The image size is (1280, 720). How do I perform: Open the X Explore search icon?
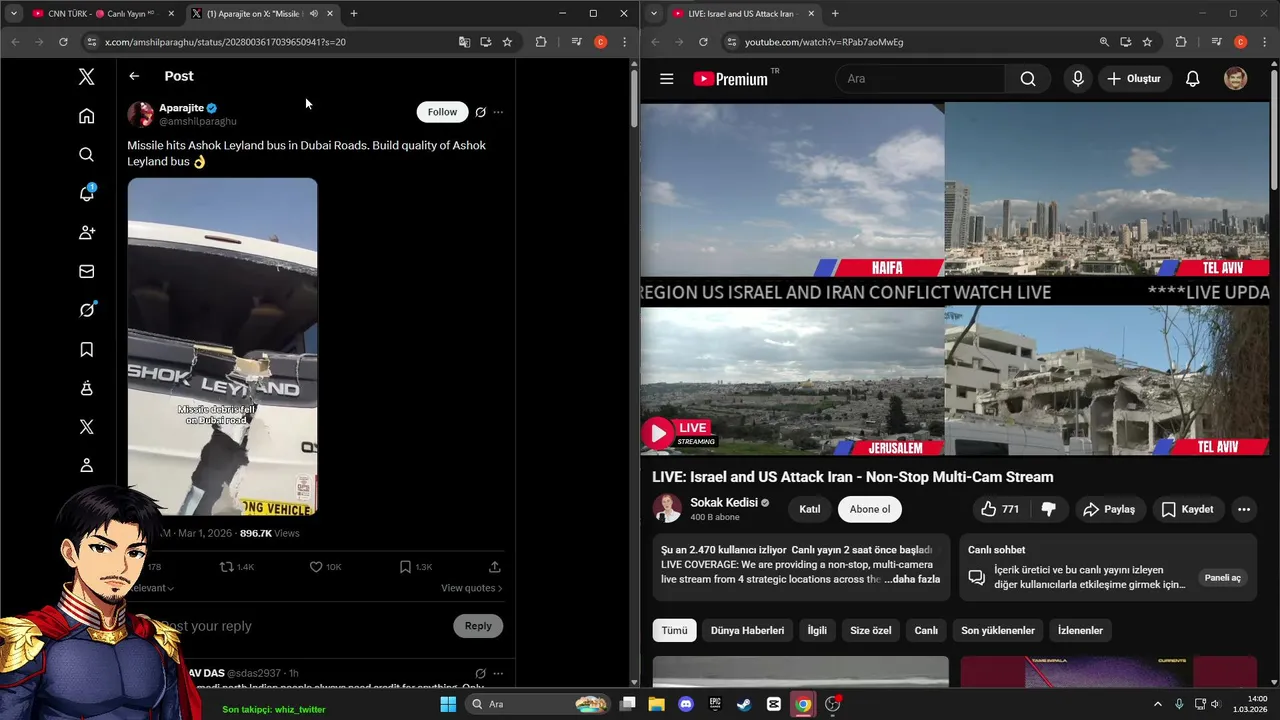click(x=87, y=154)
